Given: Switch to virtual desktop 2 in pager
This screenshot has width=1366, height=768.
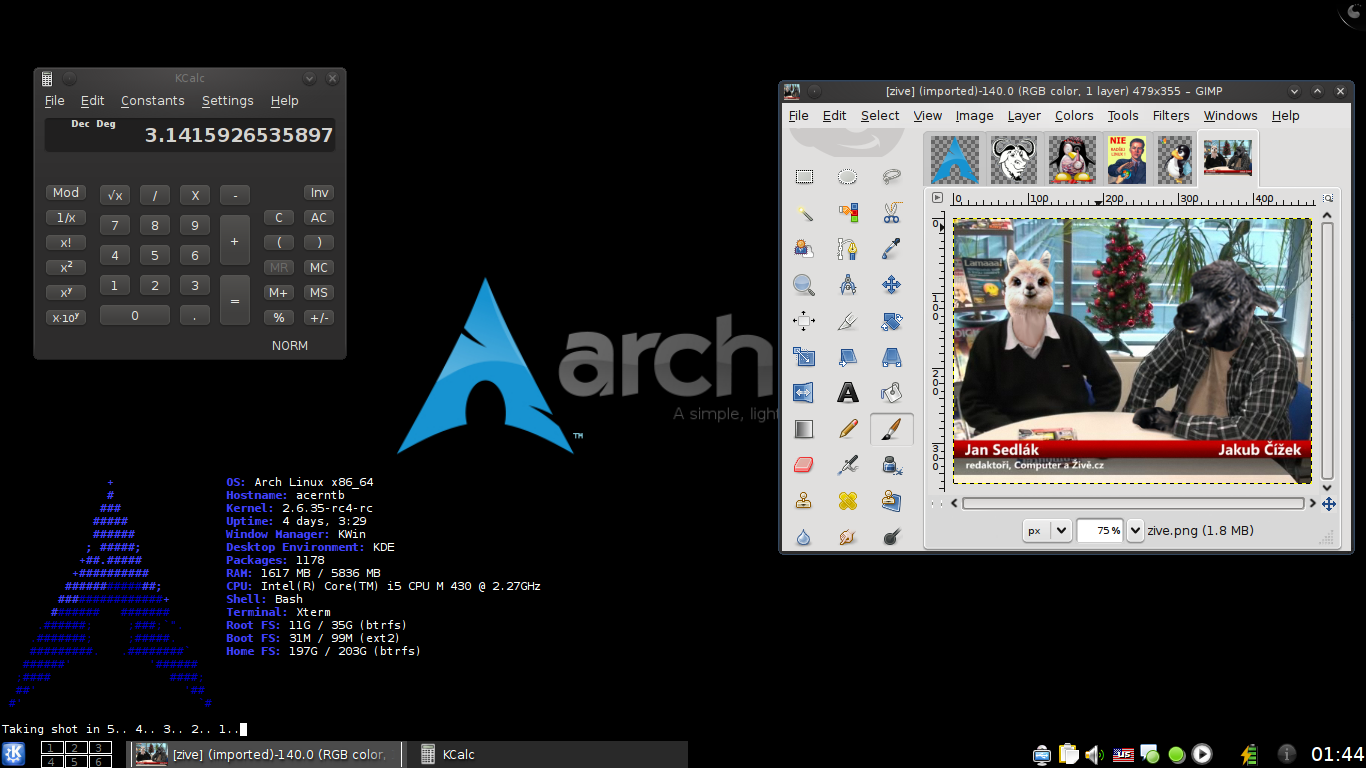Looking at the screenshot, I should click(x=76, y=748).
